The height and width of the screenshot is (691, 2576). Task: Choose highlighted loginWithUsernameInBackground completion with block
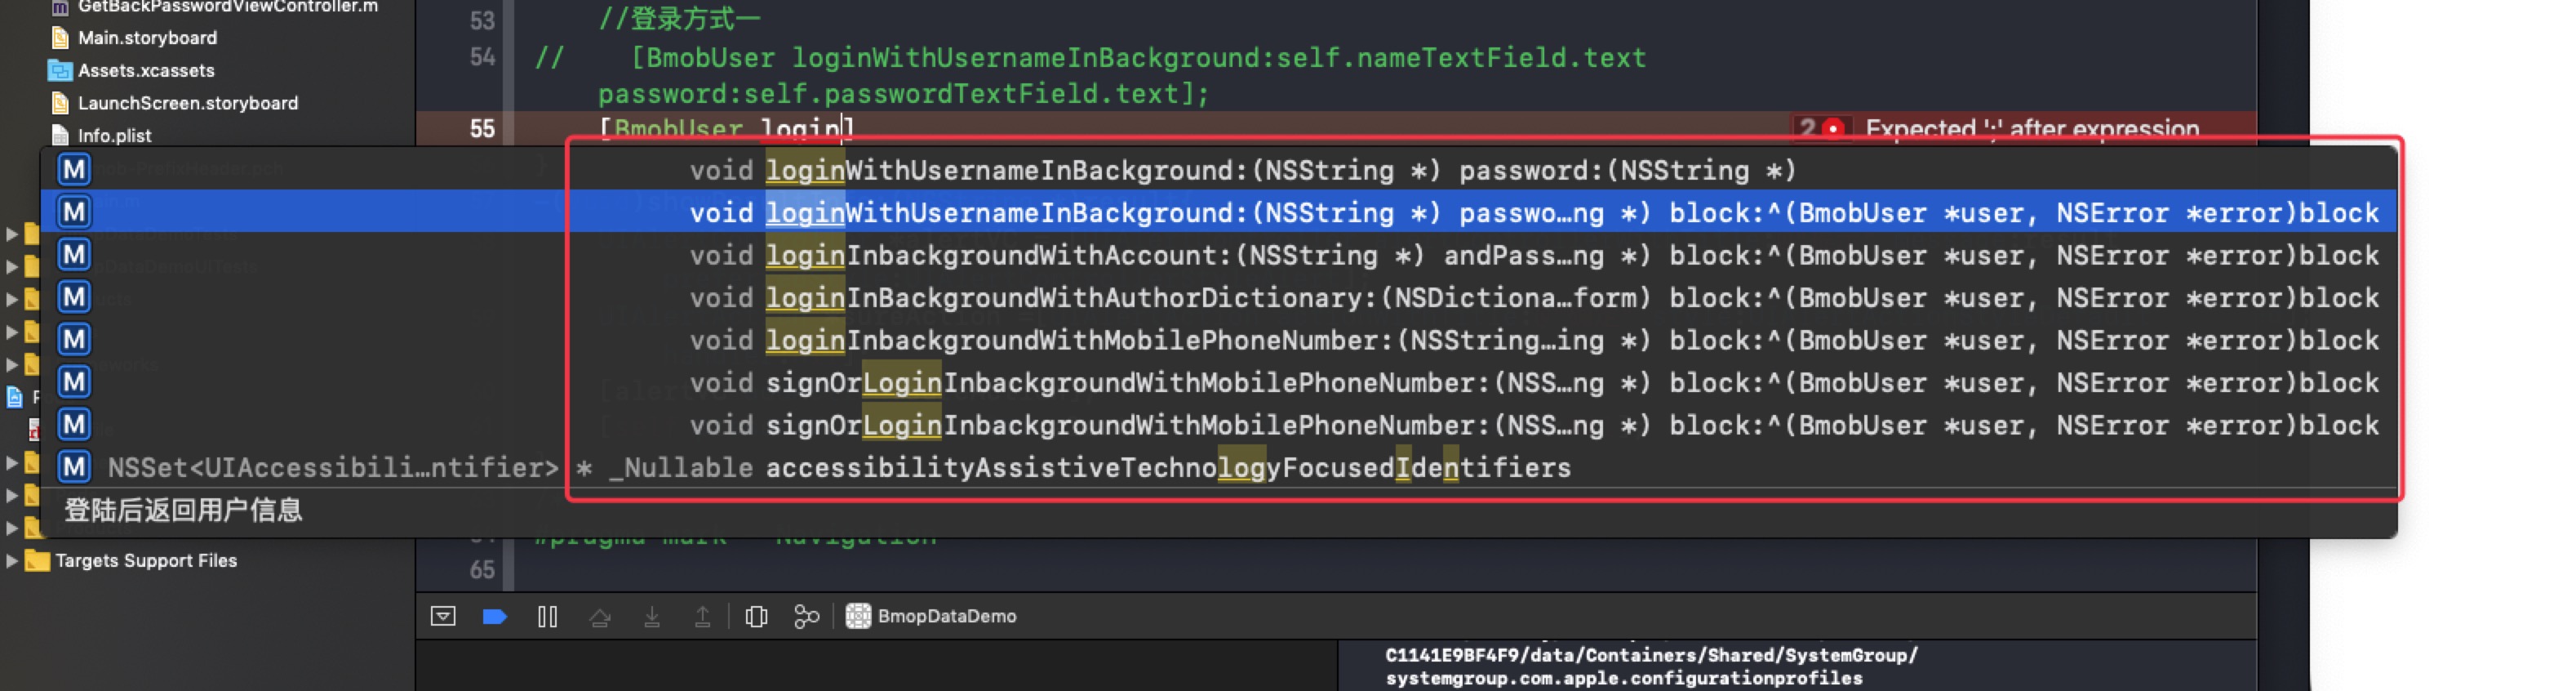pos(1219,212)
